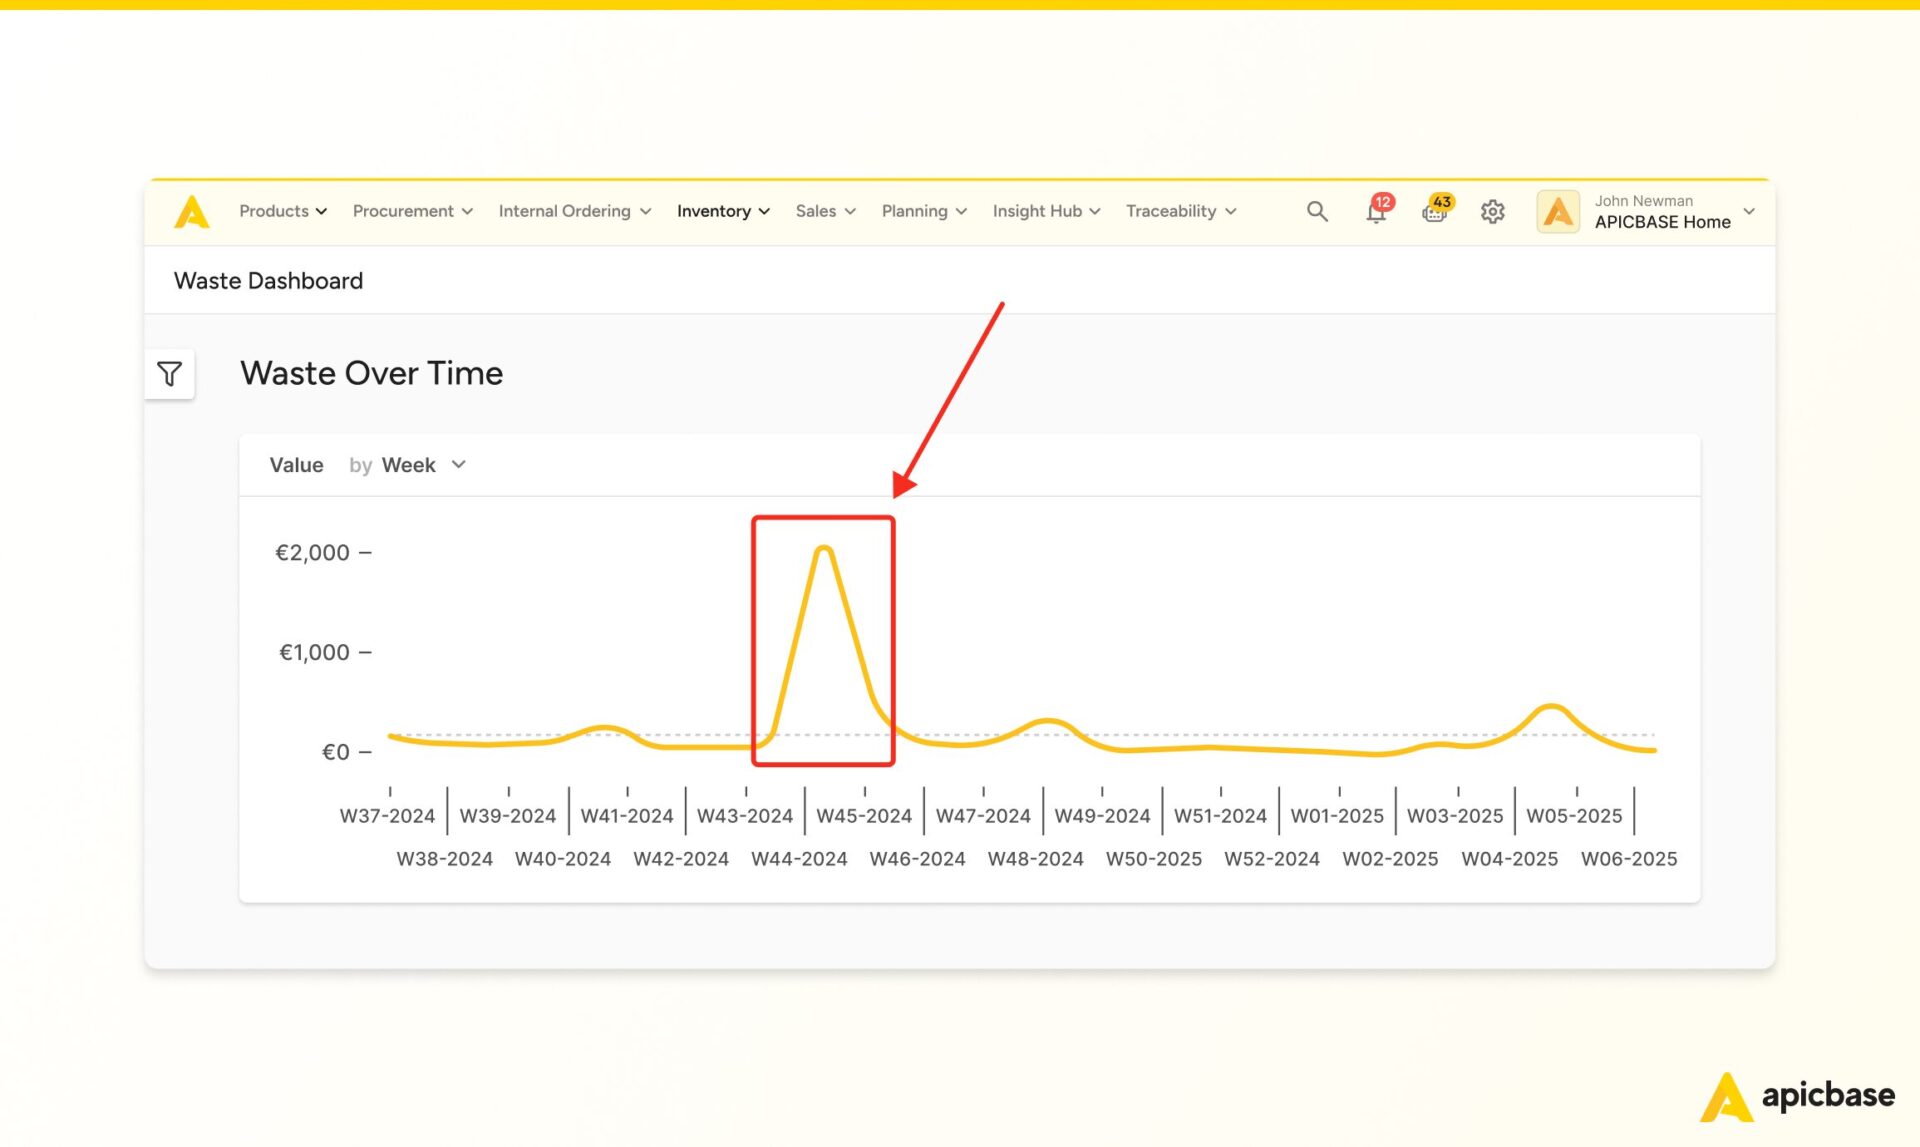Open the Insight Hub dropdown
Image resolution: width=1920 pixels, height=1147 pixels.
1045,210
